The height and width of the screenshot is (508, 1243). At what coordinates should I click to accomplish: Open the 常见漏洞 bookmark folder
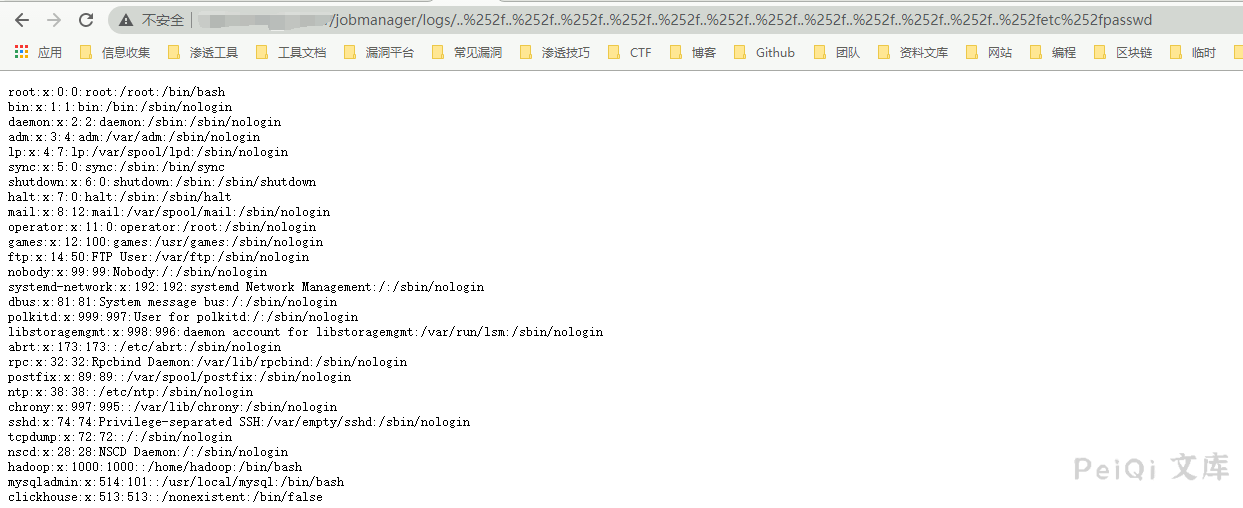[x=467, y=53]
